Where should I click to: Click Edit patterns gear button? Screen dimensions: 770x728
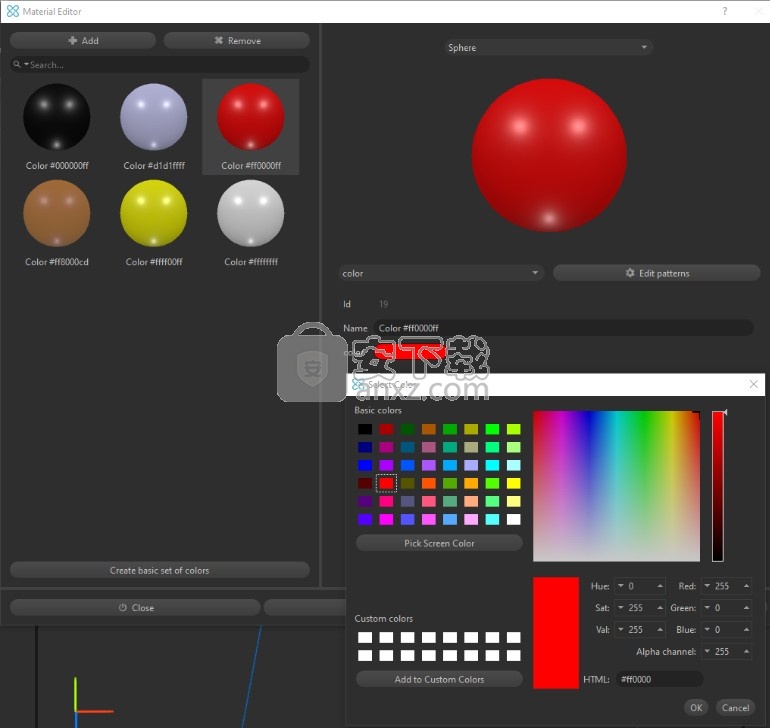pos(657,273)
